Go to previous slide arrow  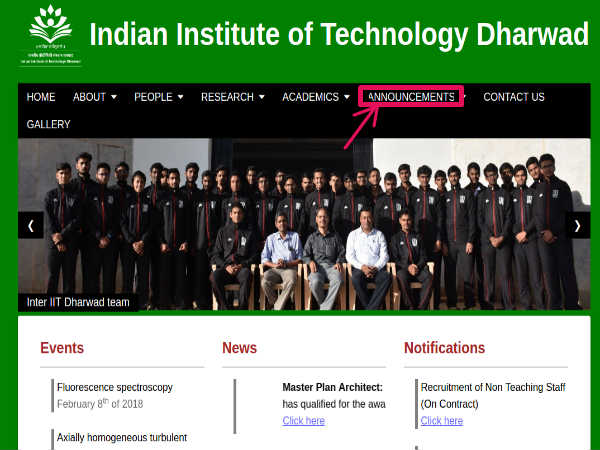pyautogui.click(x=31, y=225)
